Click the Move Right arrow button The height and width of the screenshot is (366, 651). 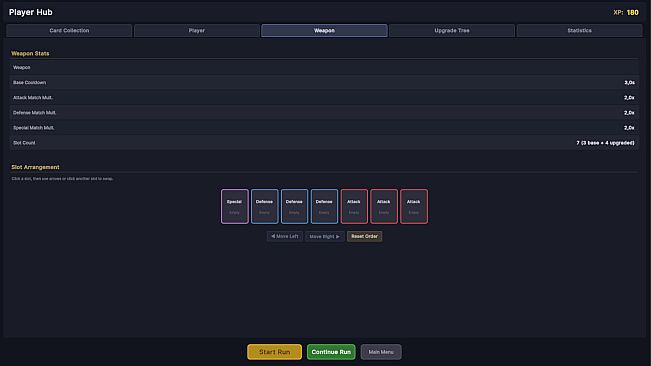click(x=325, y=236)
